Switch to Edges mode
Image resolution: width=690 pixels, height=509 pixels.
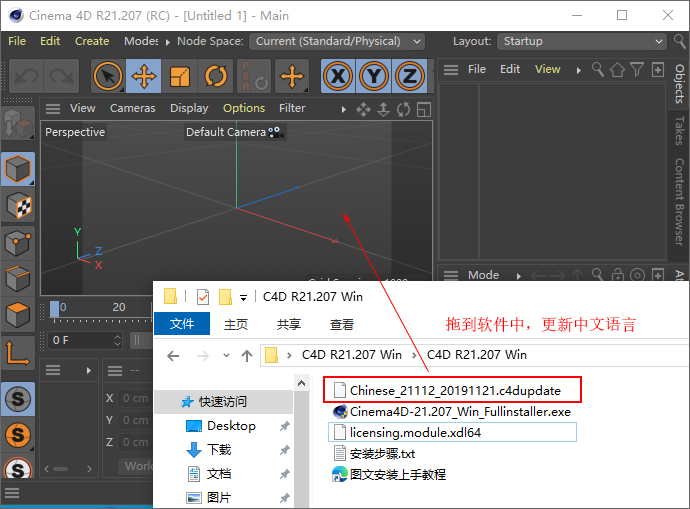point(18,279)
